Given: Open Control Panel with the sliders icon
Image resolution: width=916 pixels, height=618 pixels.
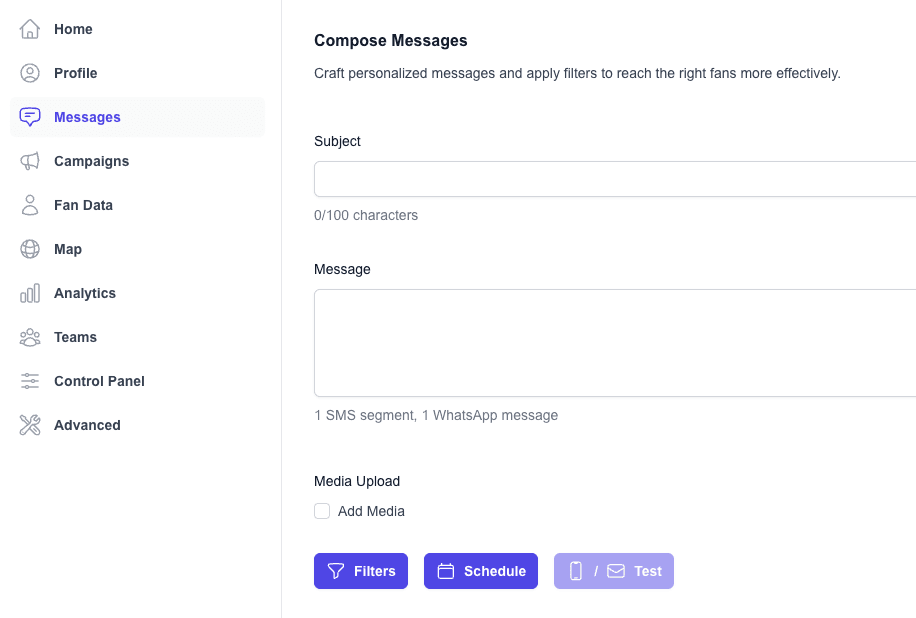Looking at the screenshot, I should [x=30, y=381].
